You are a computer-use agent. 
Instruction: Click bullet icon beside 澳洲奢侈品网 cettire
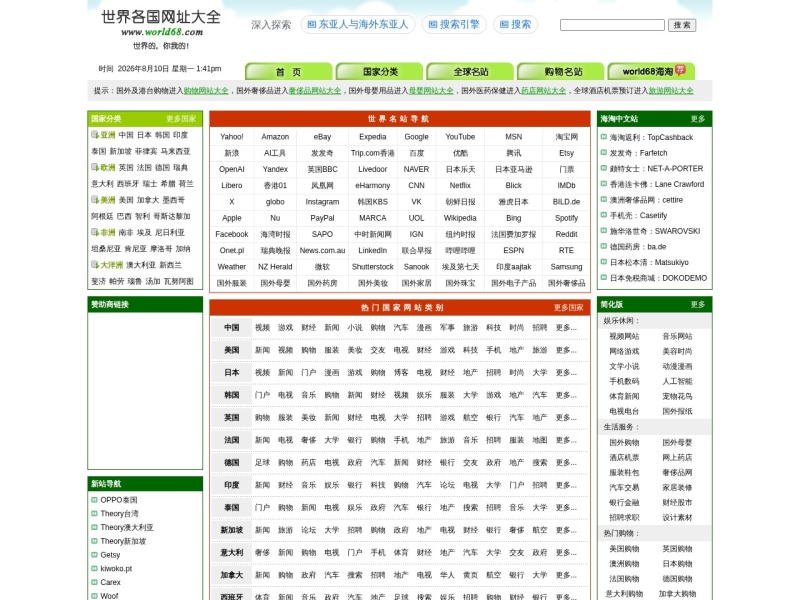pos(604,199)
